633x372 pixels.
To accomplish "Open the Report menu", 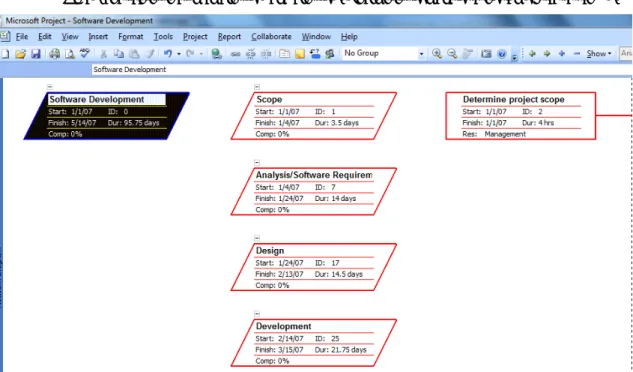I will pos(229,37).
